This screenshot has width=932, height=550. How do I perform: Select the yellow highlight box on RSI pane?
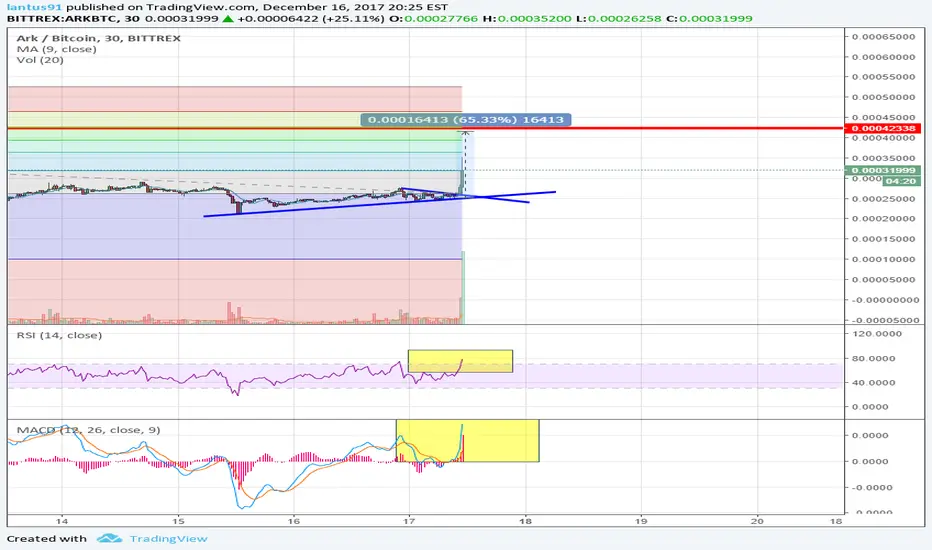tap(460, 361)
